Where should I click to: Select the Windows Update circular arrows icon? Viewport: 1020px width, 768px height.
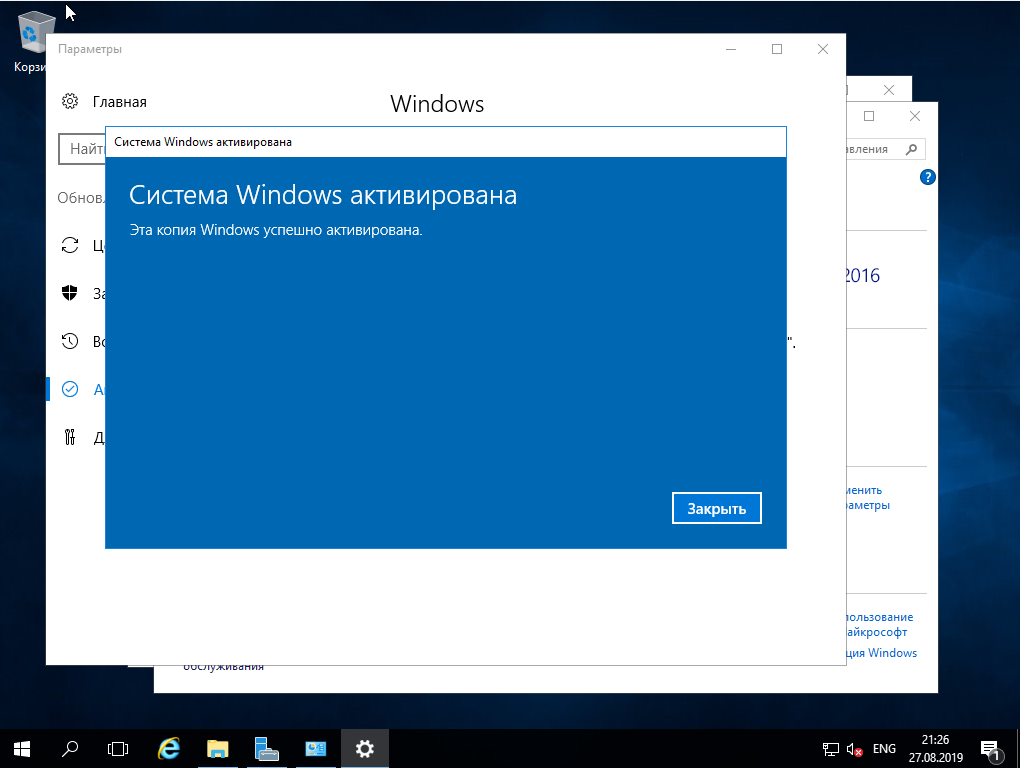click(70, 245)
